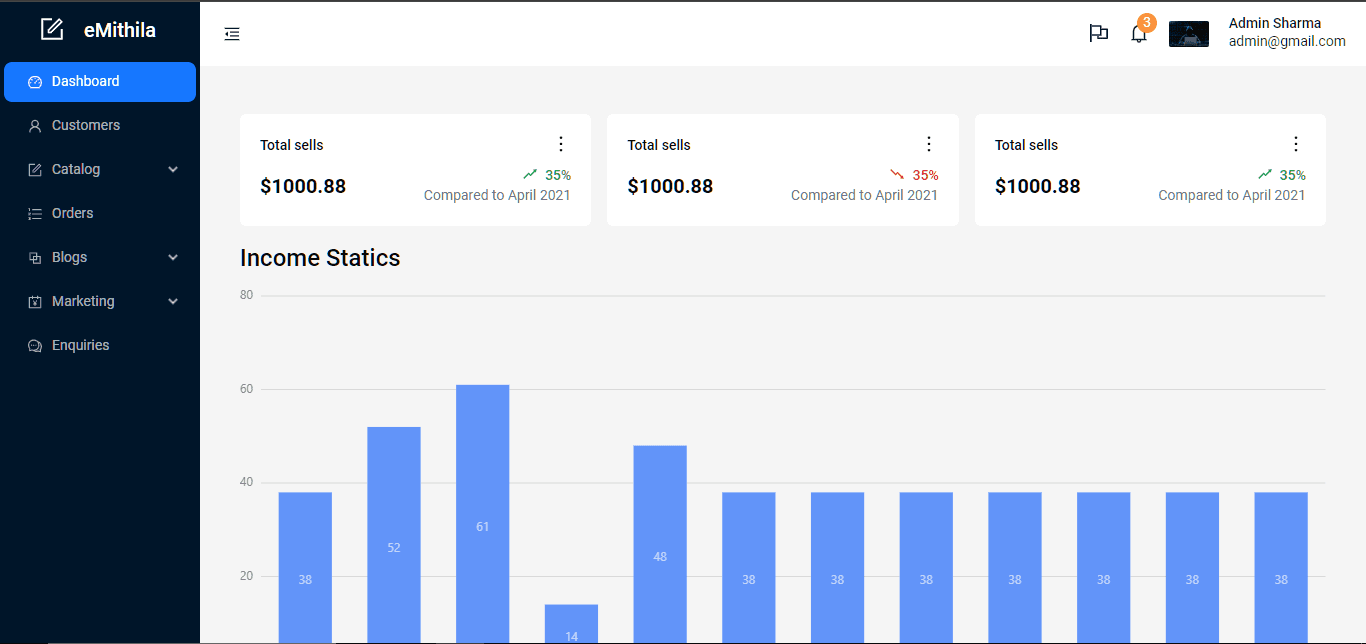Viewport: 1366px width, 644px height.
Task: Expand the Catalog submenu chevron
Action: pos(173,170)
